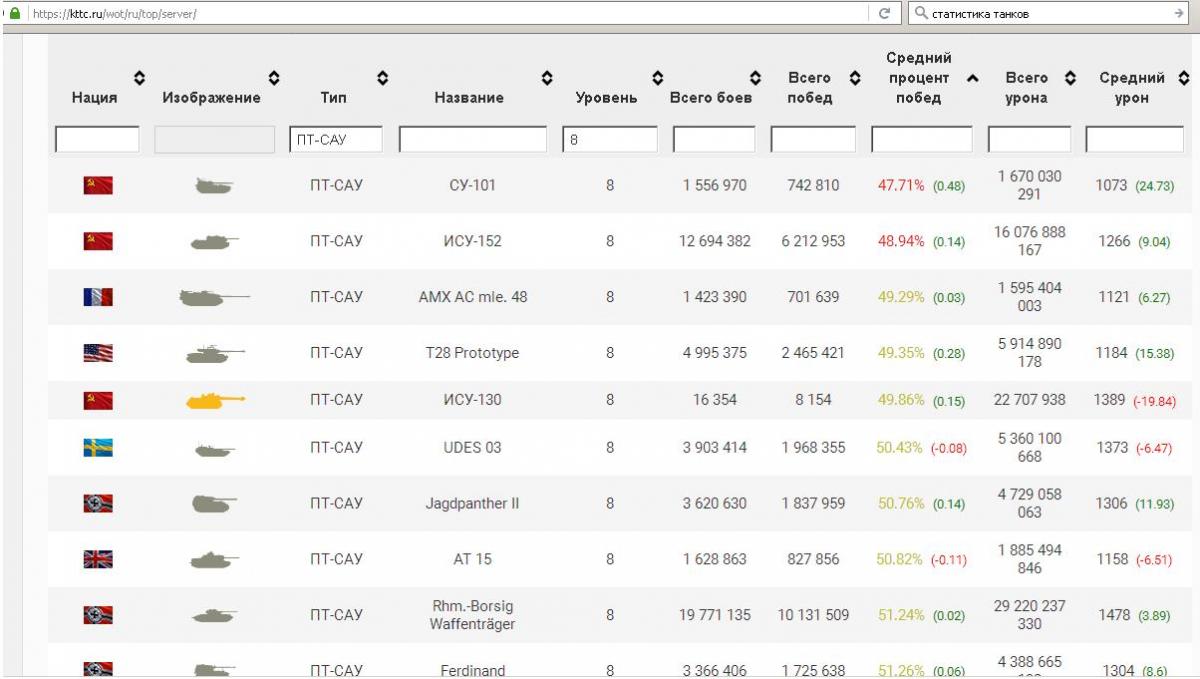This screenshot has height=679, width=1200.
Task: Click the Jagdpanther II tank silhouette
Action: [214, 503]
